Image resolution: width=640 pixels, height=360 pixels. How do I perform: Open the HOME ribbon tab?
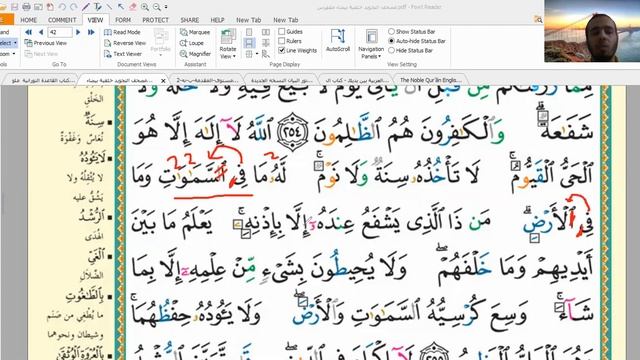[x=29, y=20]
